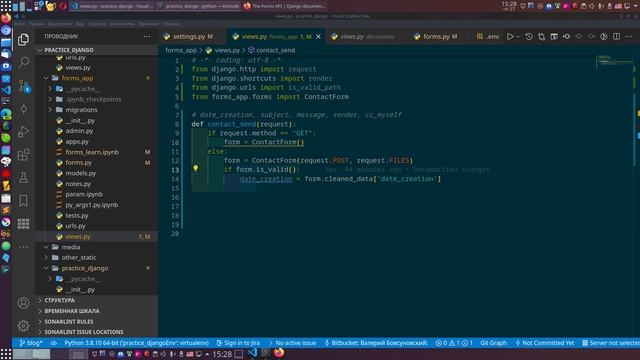Image resolution: width=640 pixels, height=360 pixels.
Task: Open the Manage gear menu
Action: click(23, 326)
